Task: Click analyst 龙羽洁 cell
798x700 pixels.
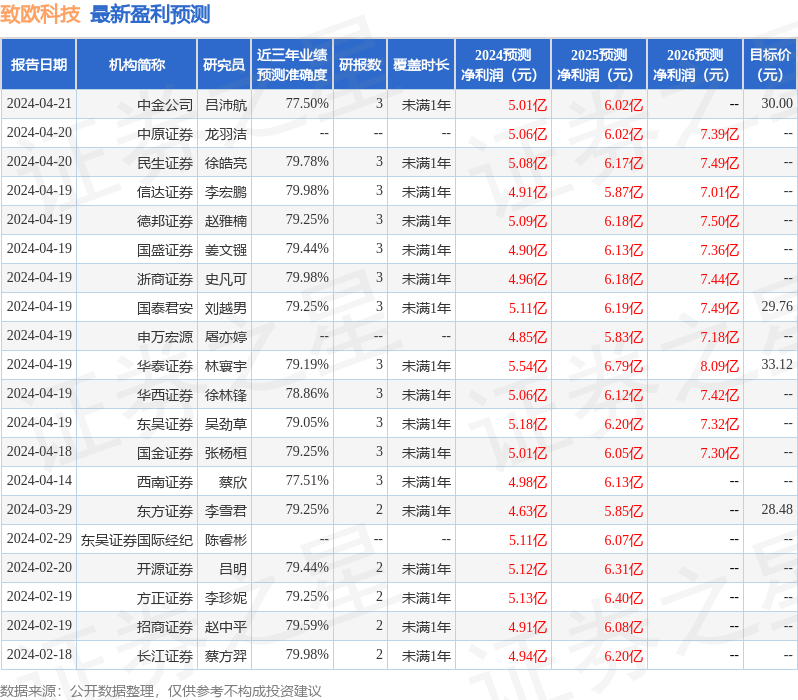Action: pyautogui.click(x=225, y=134)
